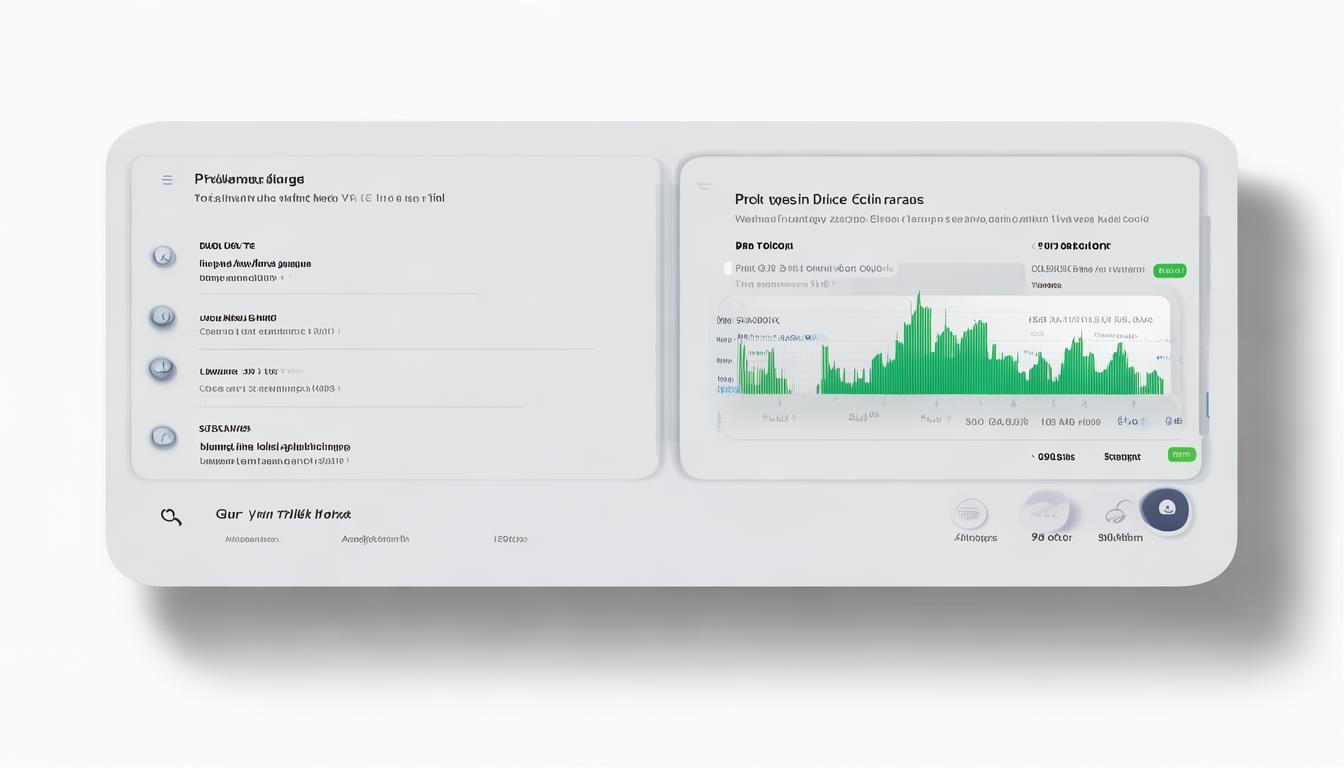1344x768 pixels.
Task: Click the right panel vertical scrollbar
Action: coord(1205,330)
